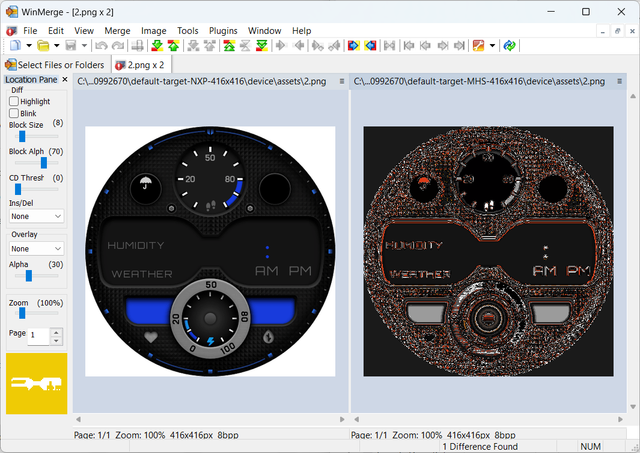Click the Copy Right gray arrow icon

coord(281,45)
